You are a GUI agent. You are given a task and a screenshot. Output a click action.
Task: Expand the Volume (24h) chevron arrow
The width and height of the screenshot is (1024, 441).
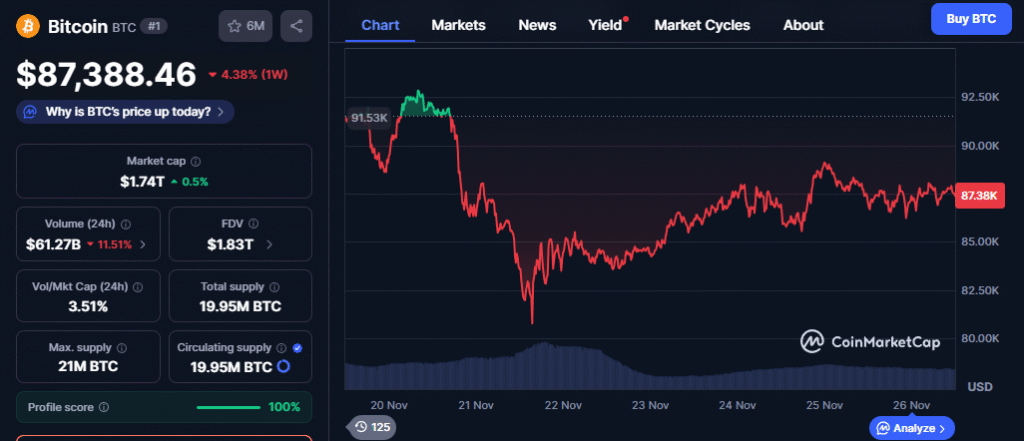coord(143,245)
